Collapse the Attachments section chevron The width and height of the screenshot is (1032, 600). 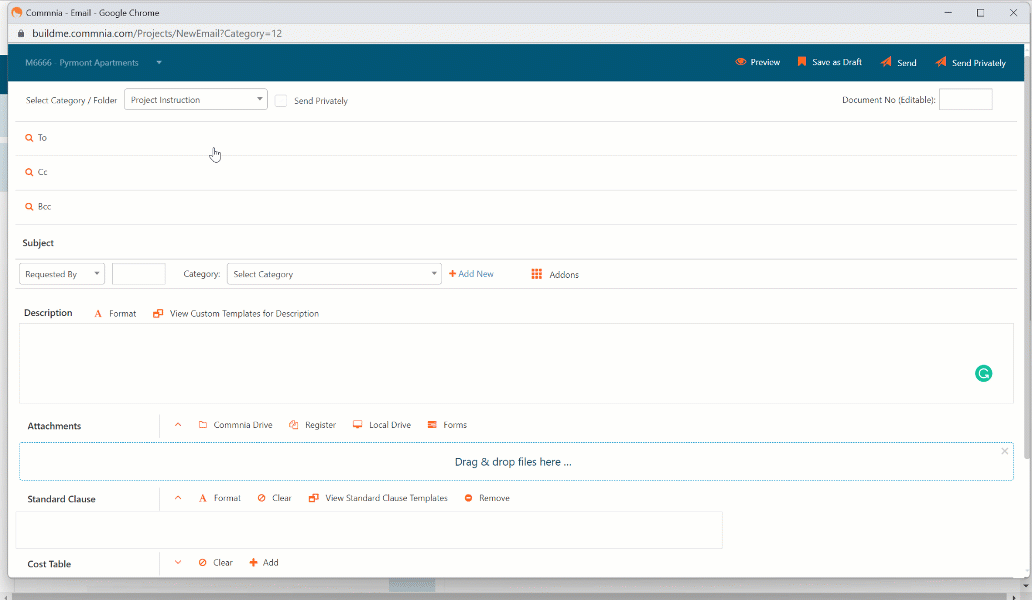(178, 425)
